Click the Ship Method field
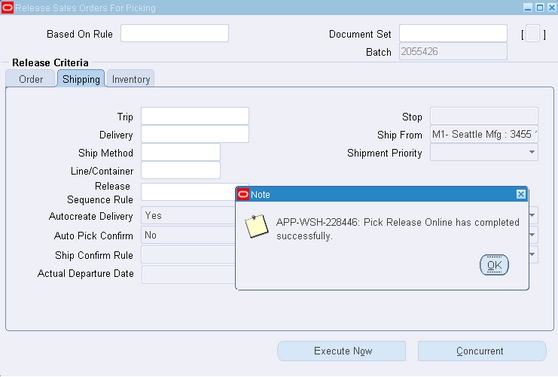Viewport: 558px width, 377px height. pyautogui.click(x=181, y=152)
